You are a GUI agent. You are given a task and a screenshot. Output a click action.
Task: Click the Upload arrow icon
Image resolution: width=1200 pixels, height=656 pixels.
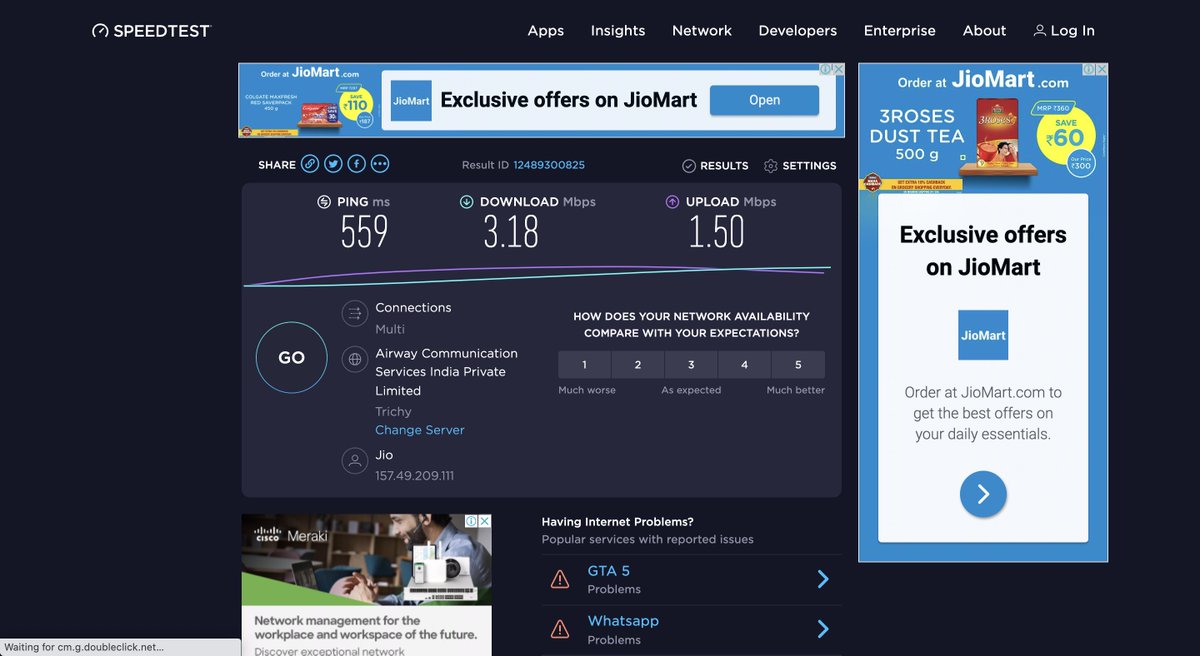pyautogui.click(x=672, y=202)
